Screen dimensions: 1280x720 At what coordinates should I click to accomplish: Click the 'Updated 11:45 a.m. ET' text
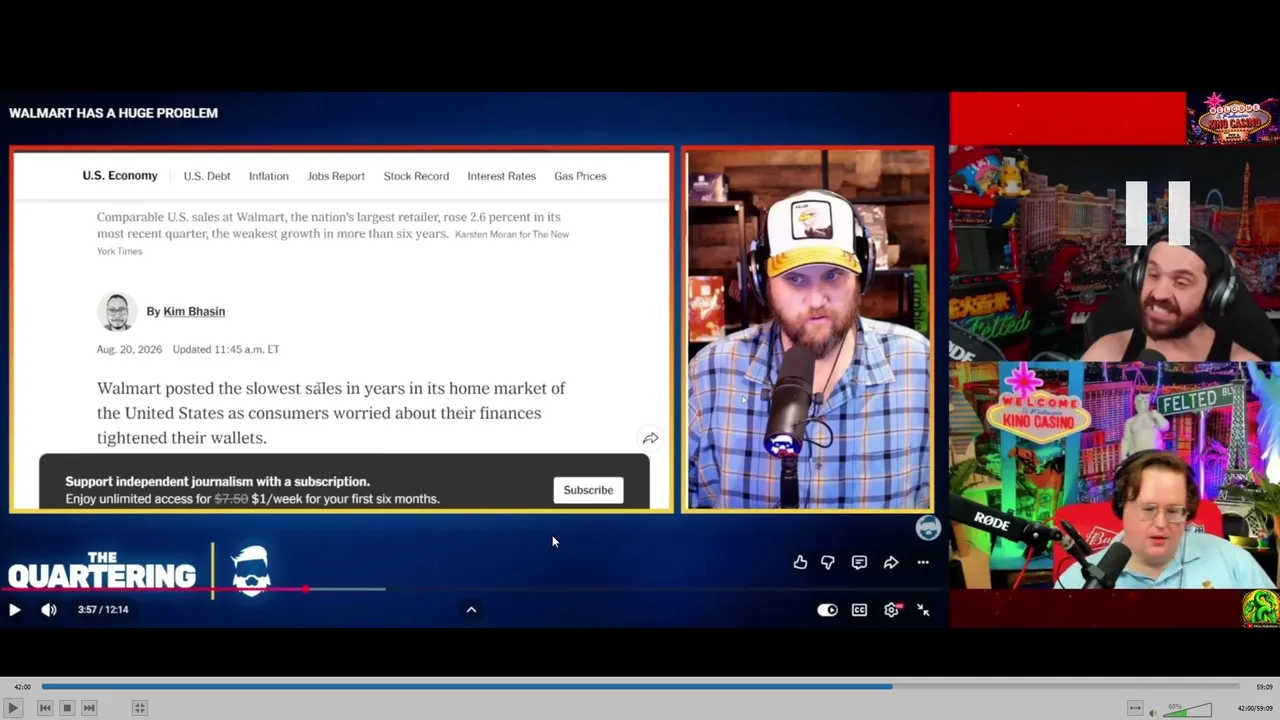point(226,349)
